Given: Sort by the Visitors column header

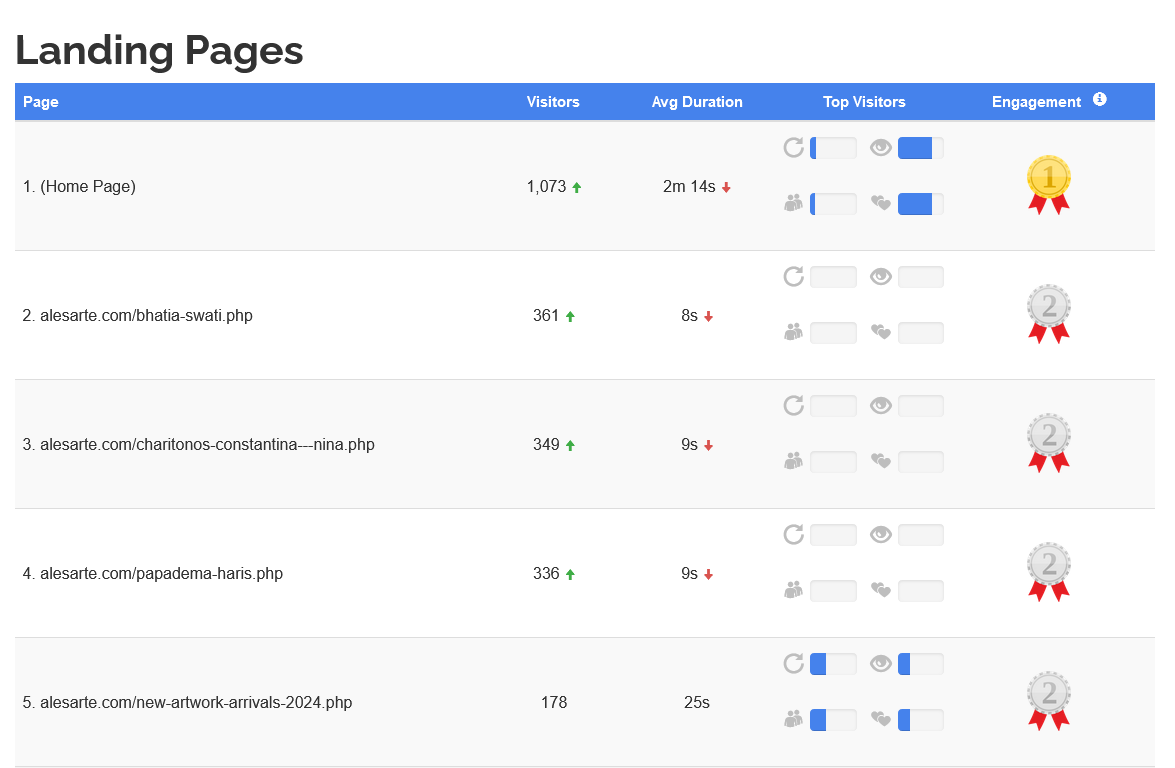Looking at the screenshot, I should (x=553, y=102).
